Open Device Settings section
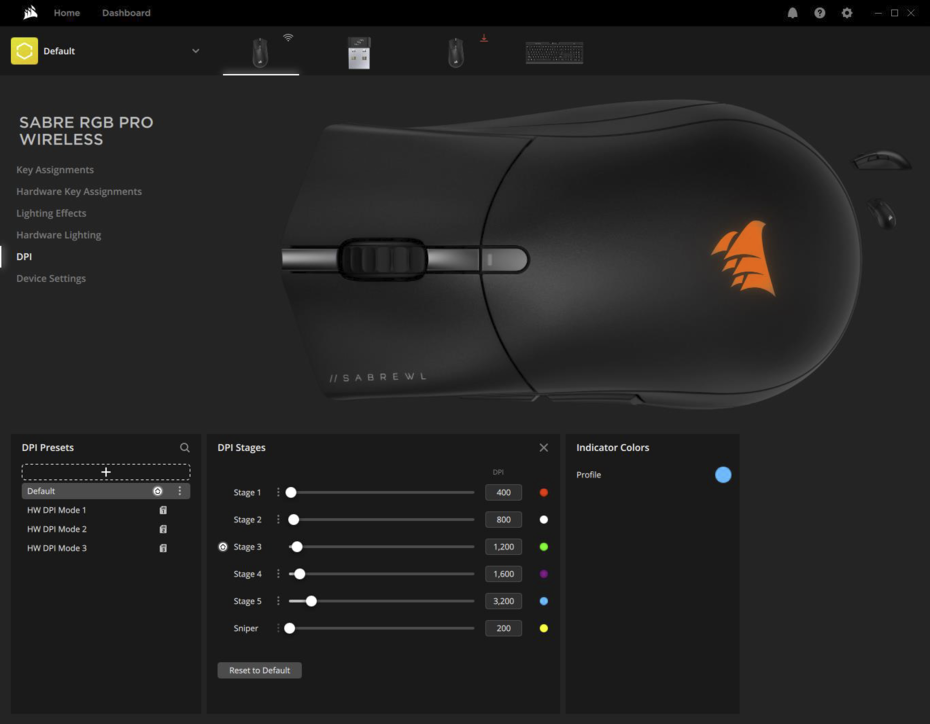 pyautogui.click(x=51, y=278)
